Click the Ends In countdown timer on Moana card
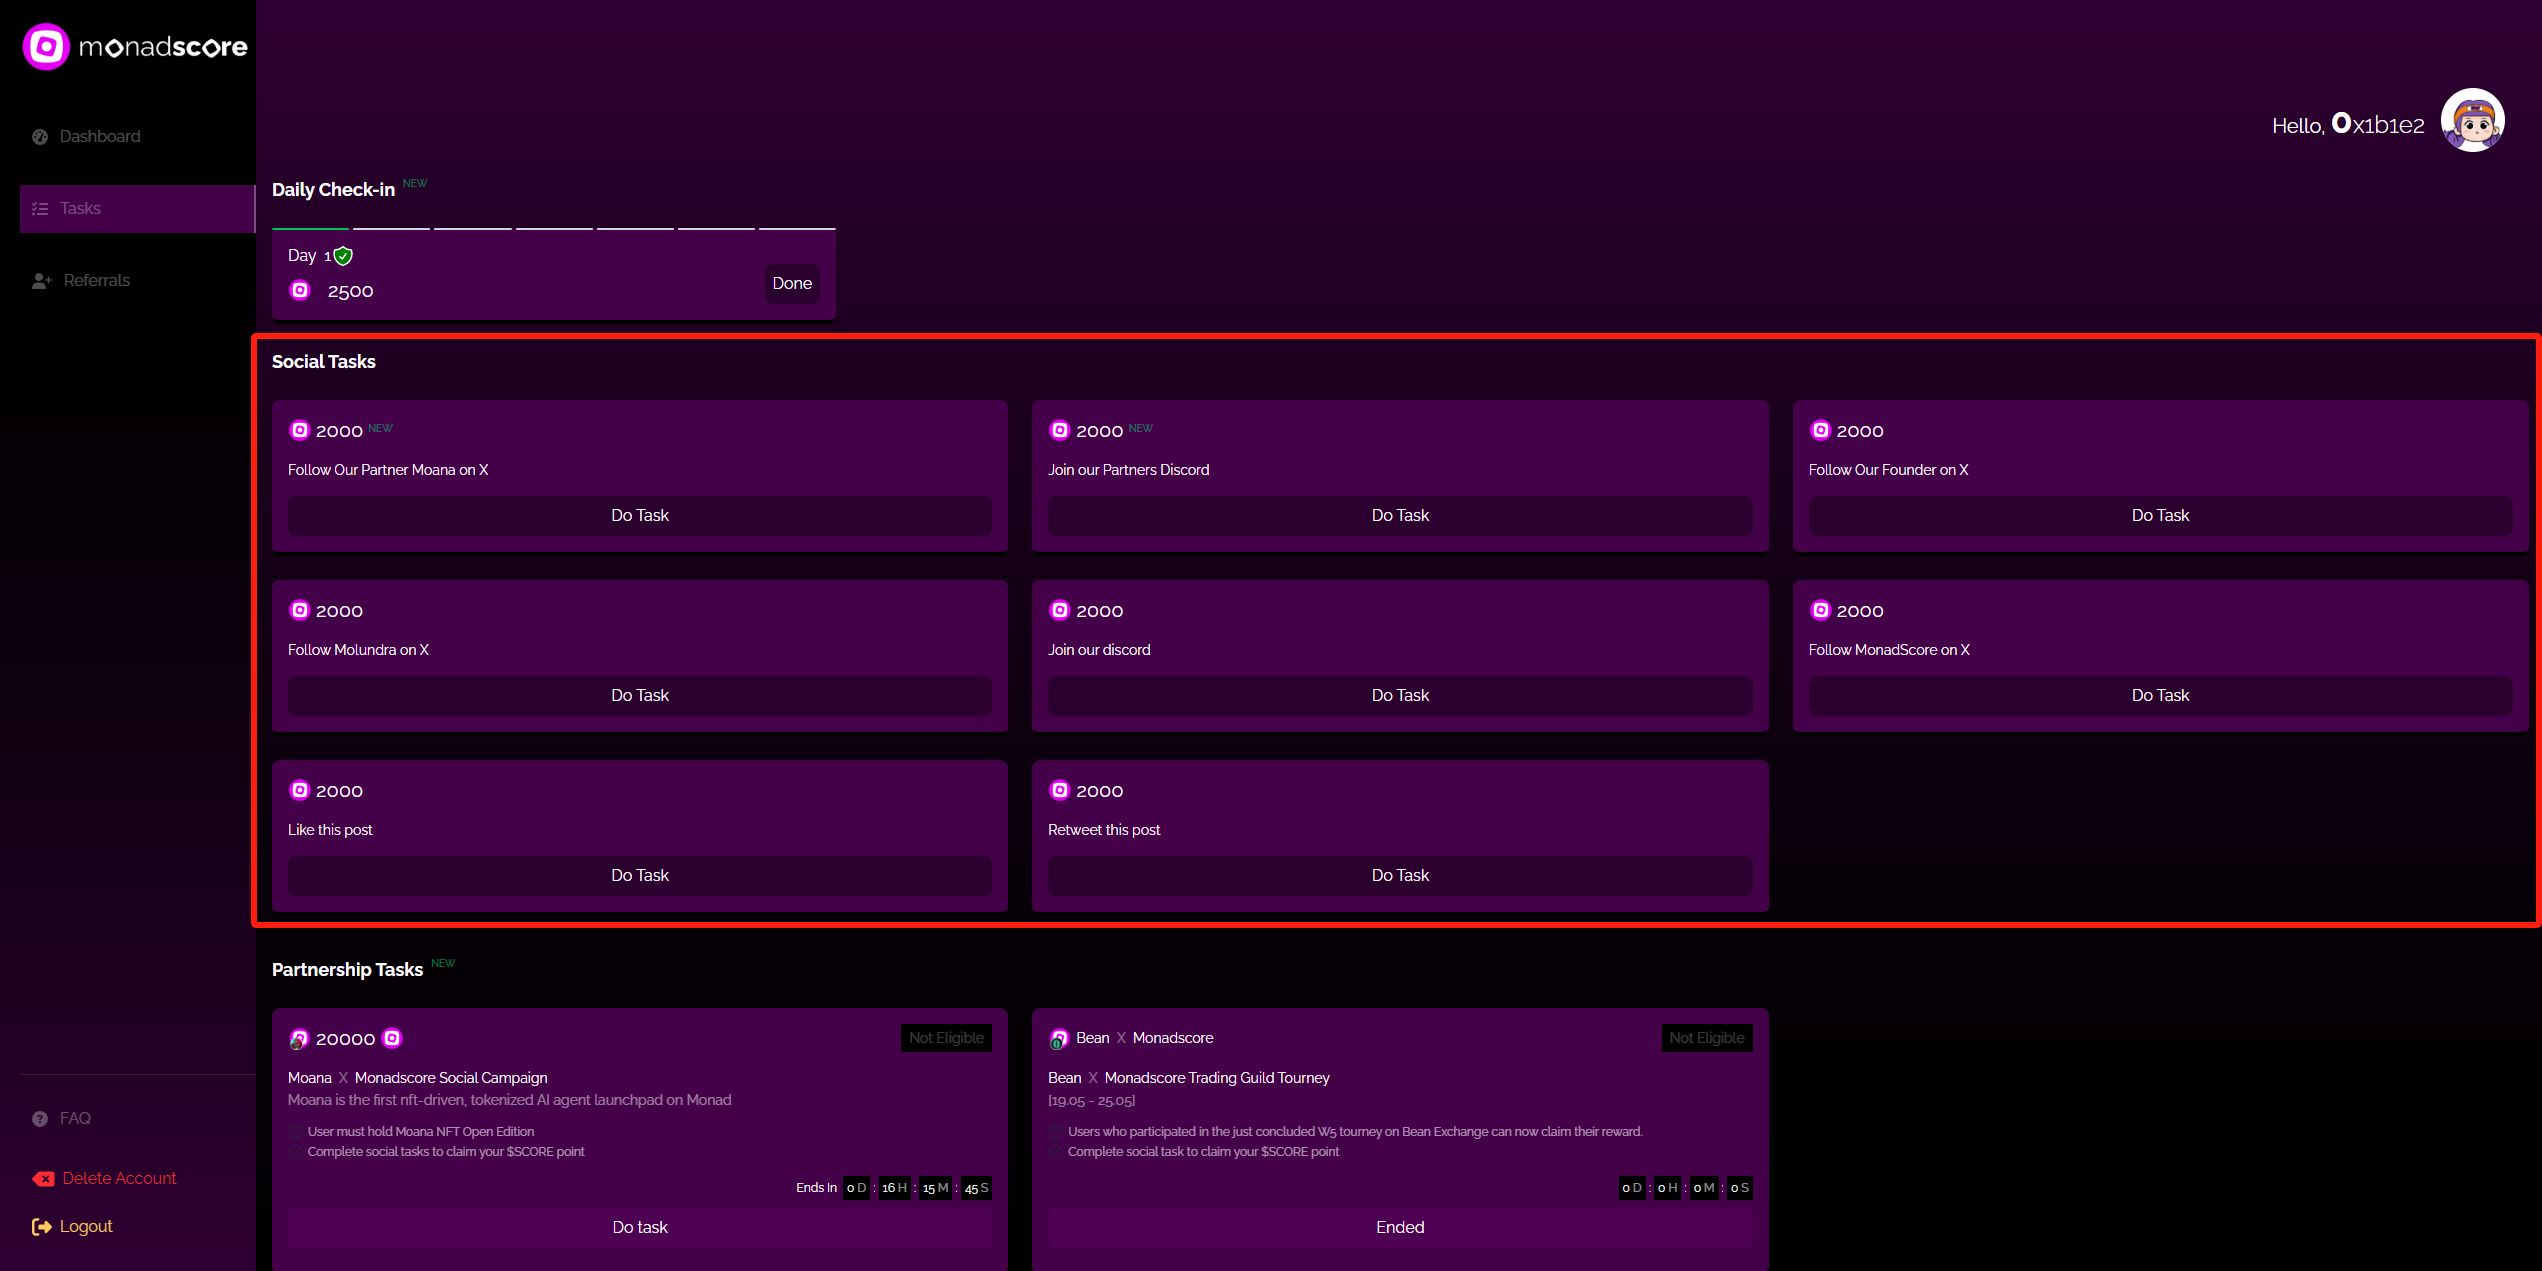The width and height of the screenshot is (2542, 1271). click(893, 1188)
